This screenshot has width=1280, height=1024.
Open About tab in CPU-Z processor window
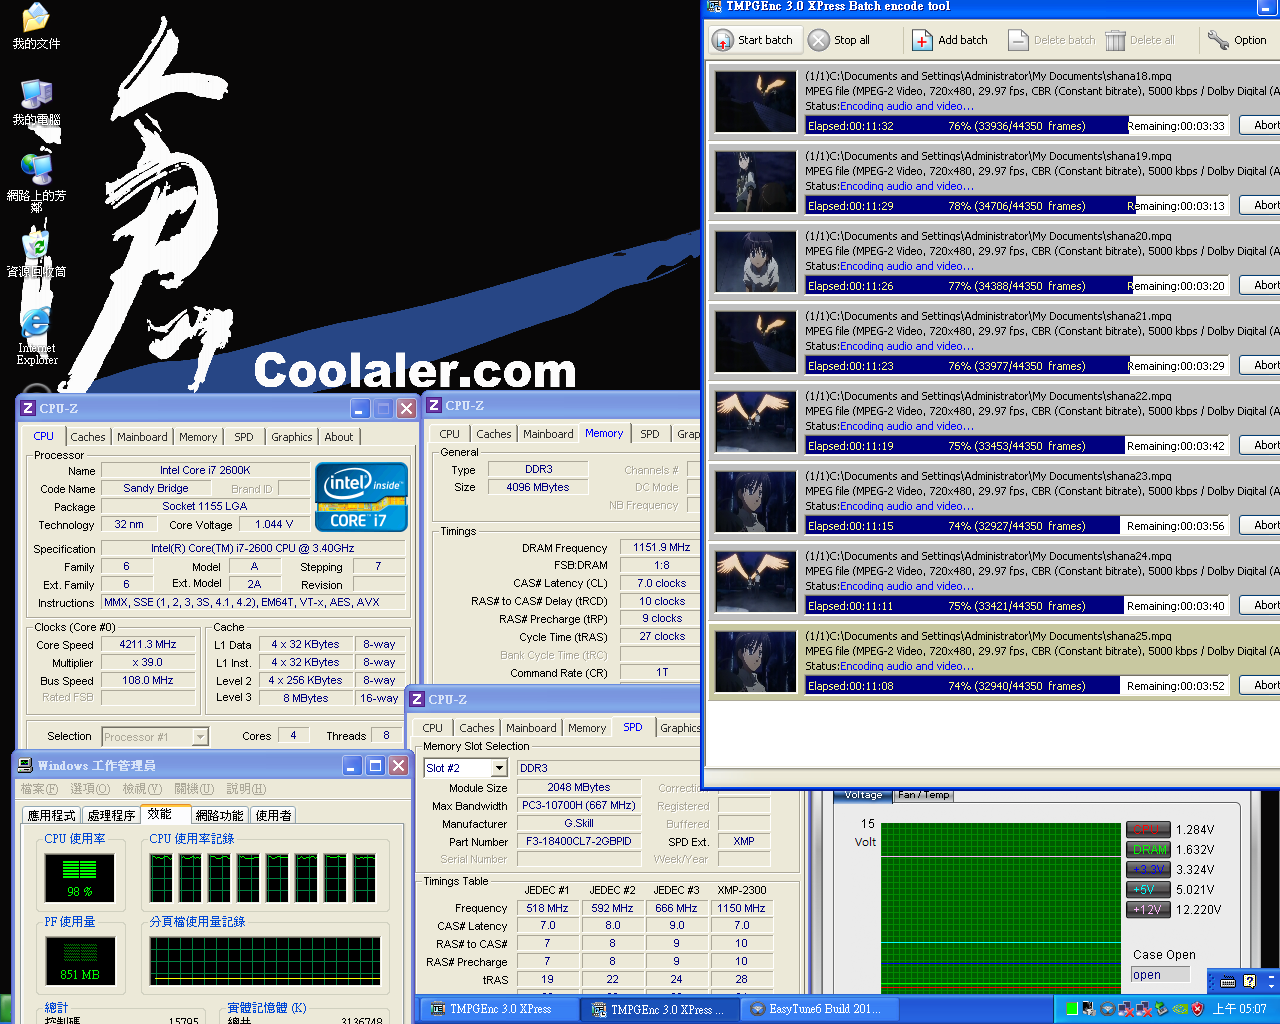point(339,437)
